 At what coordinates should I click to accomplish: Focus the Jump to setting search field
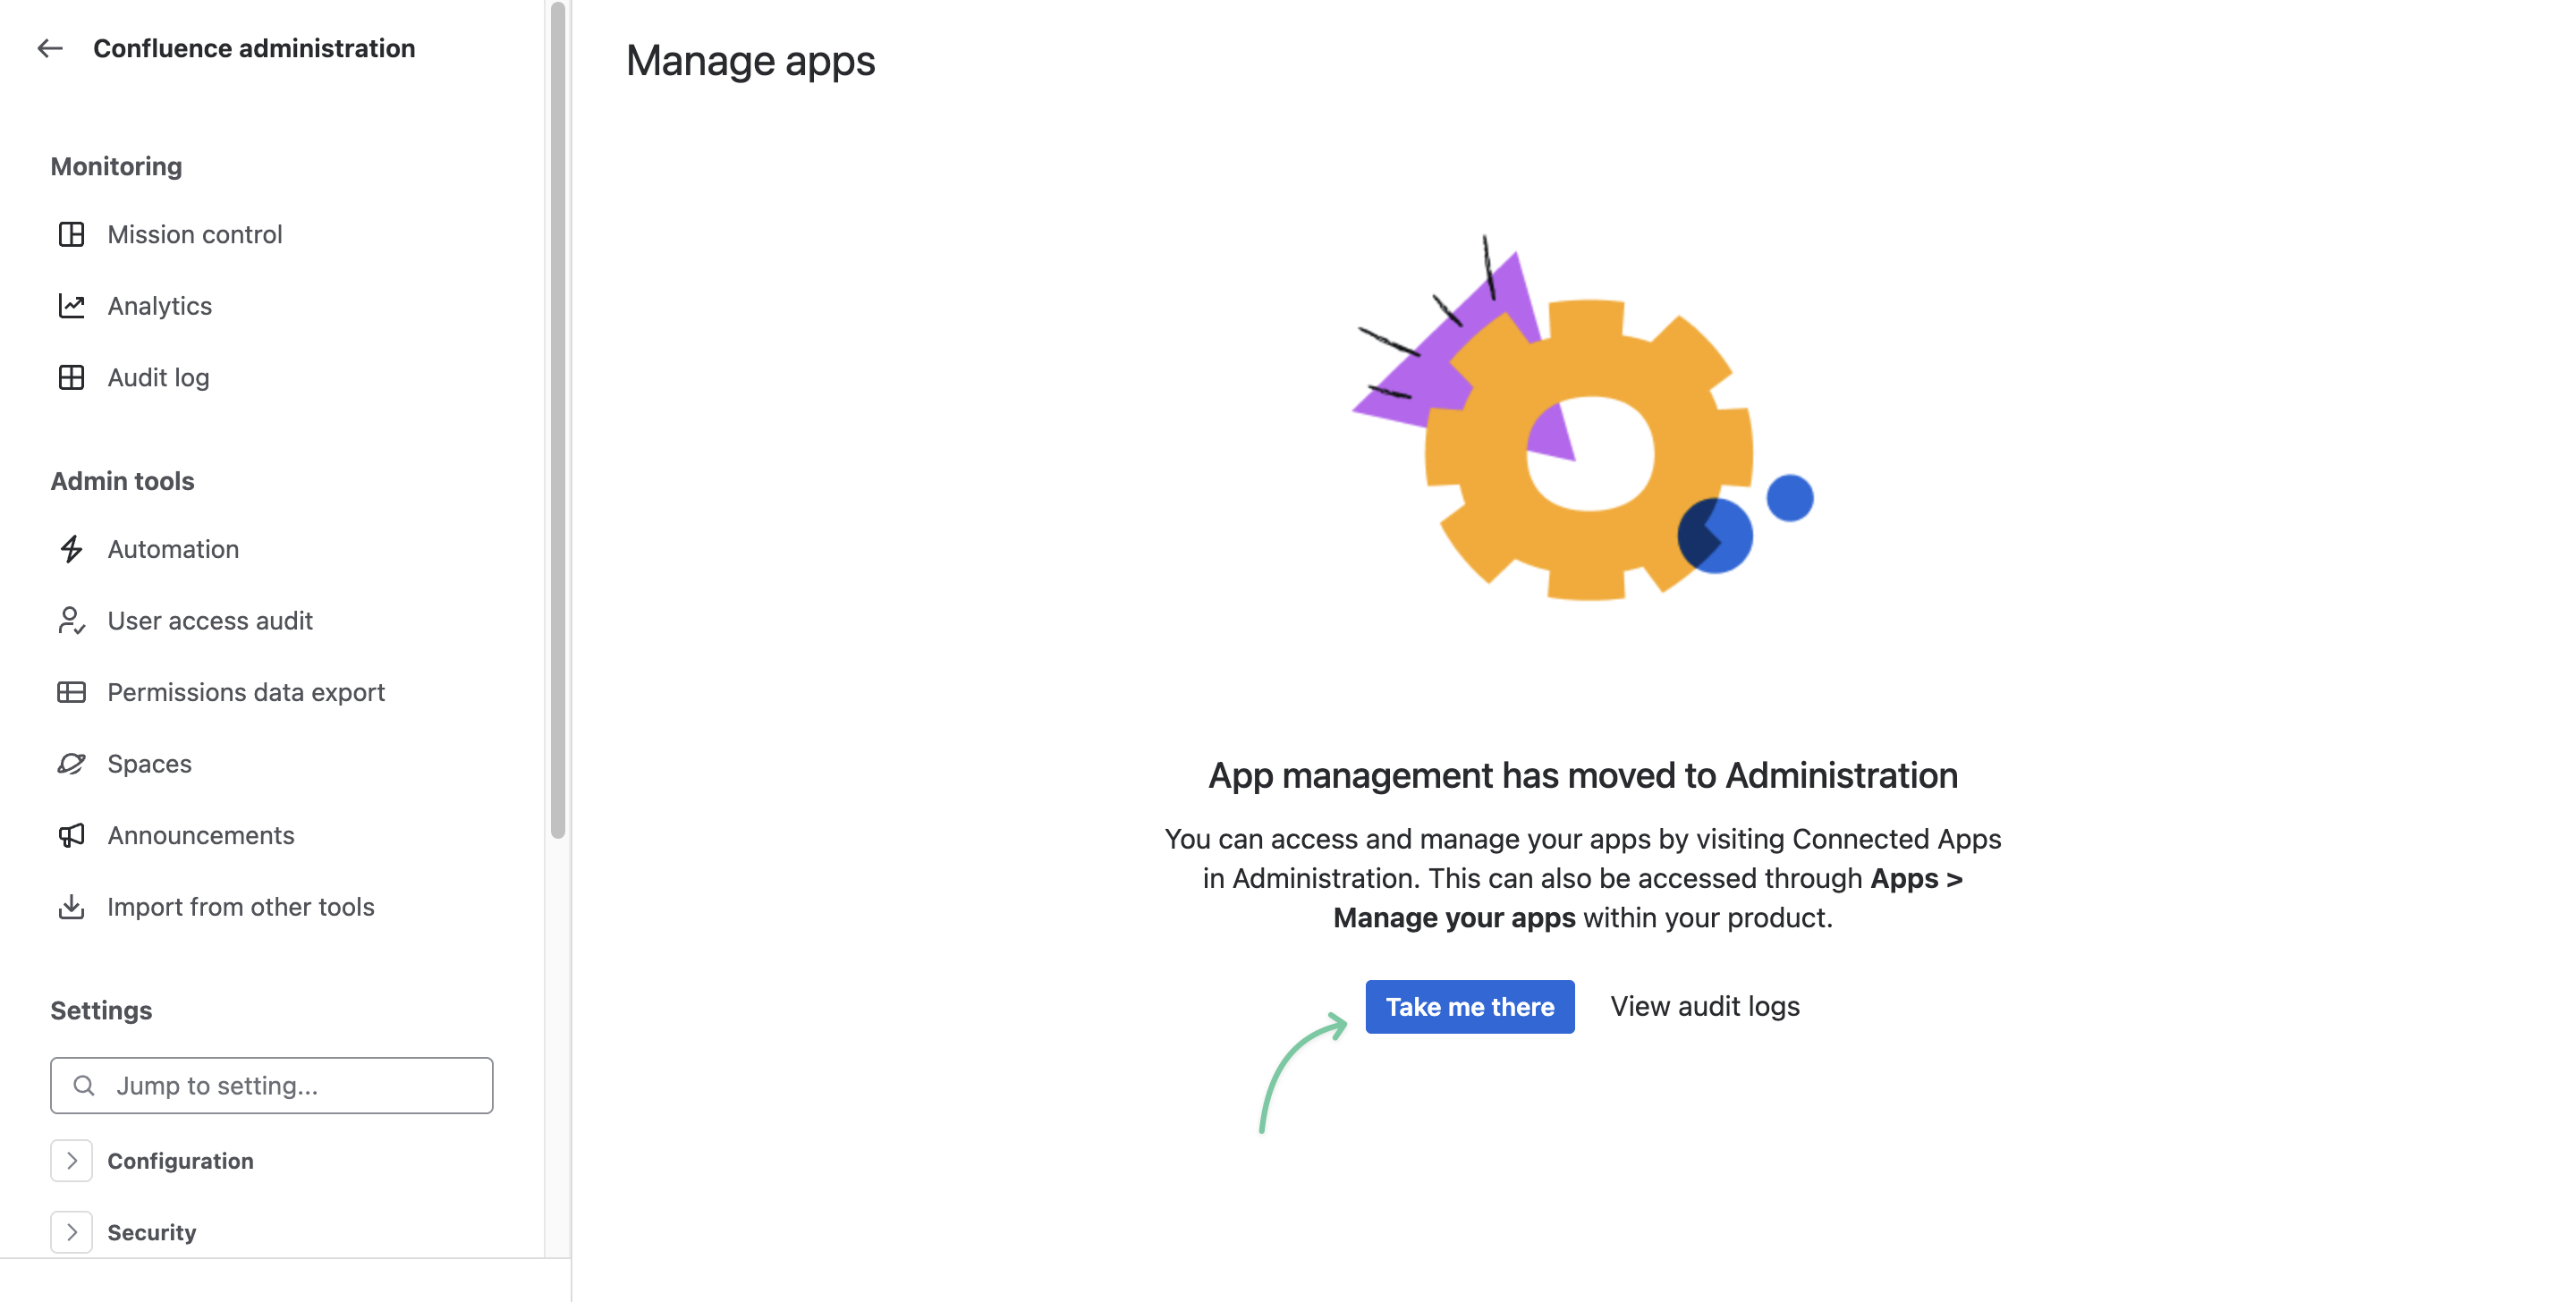[x=272, y=1086]
